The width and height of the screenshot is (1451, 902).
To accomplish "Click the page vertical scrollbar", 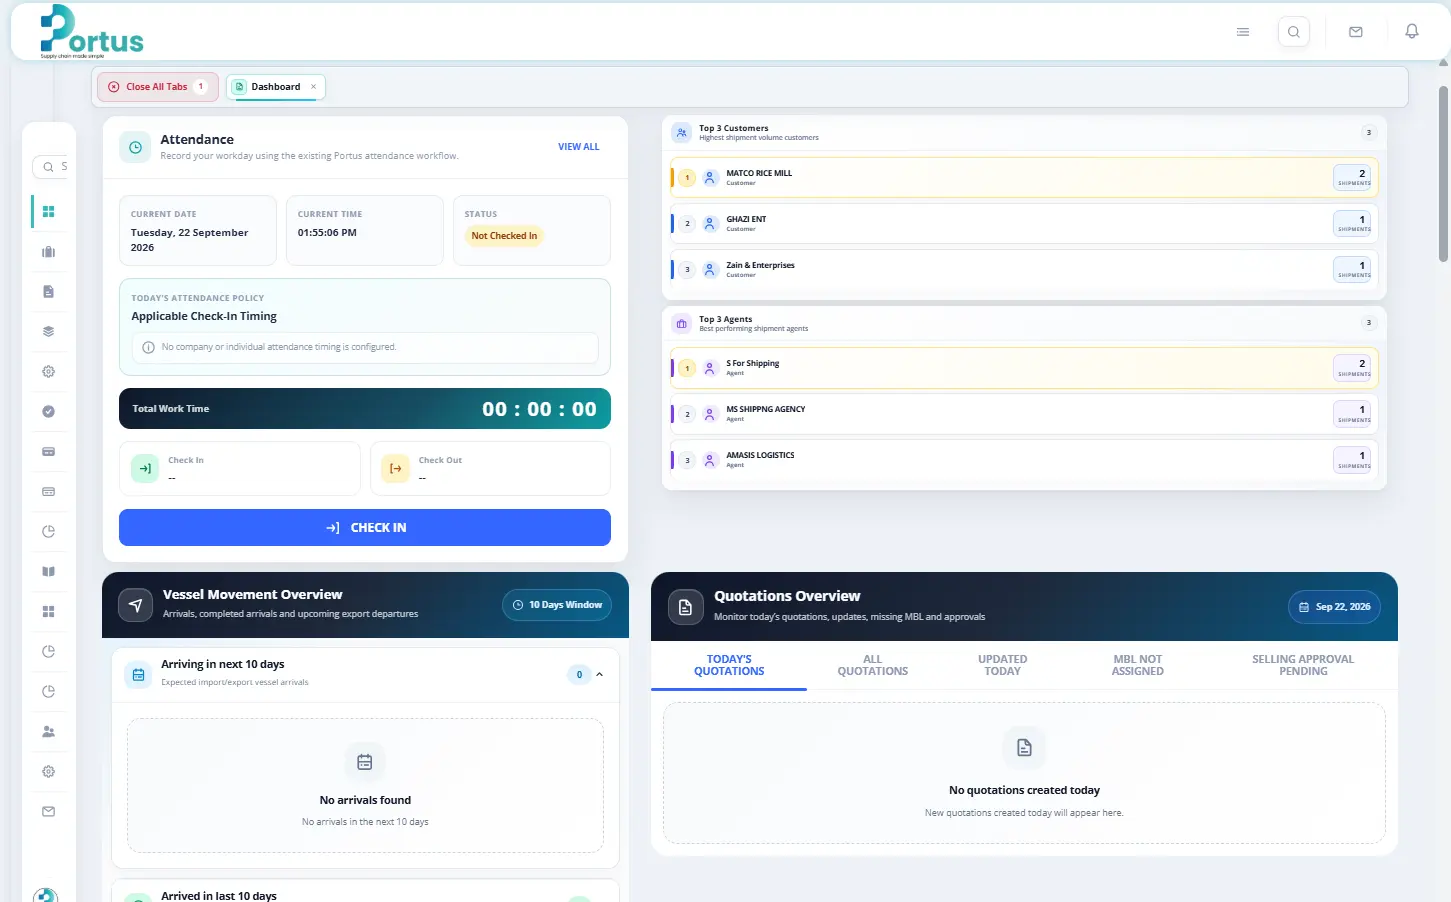I will pyautogui.click(x=1443, y=175).
